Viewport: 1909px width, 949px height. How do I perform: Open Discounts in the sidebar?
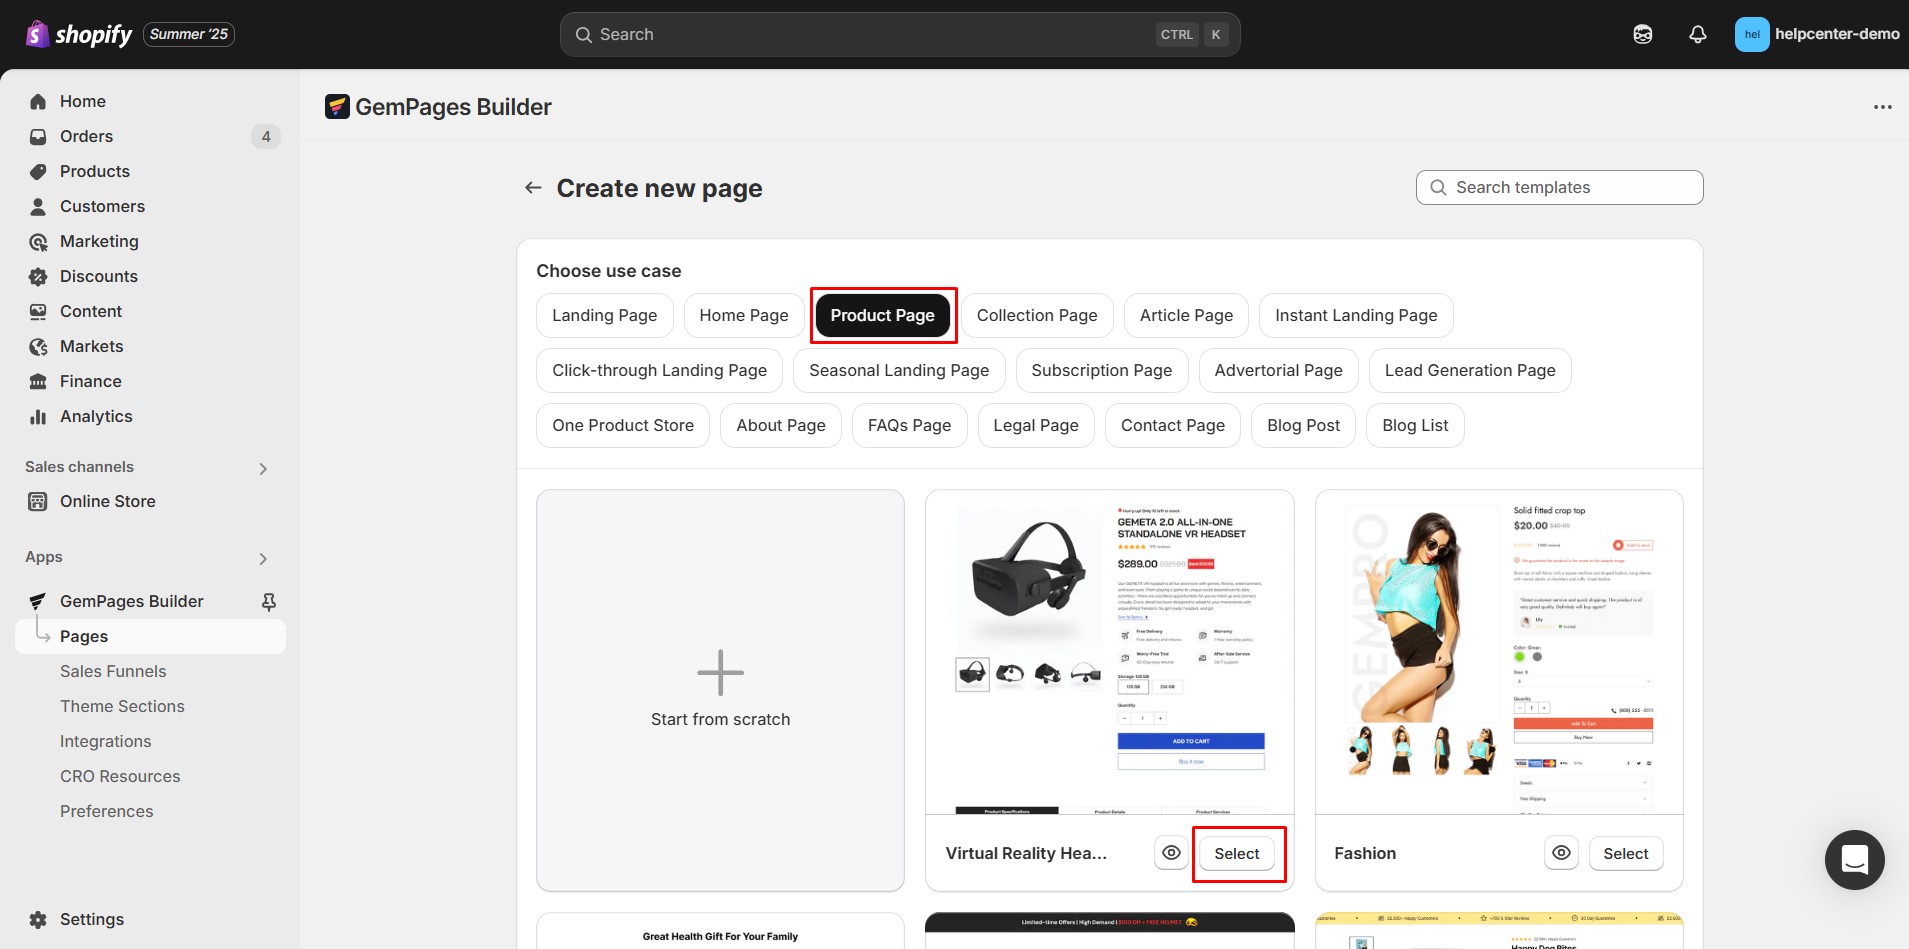click(98, 276)
